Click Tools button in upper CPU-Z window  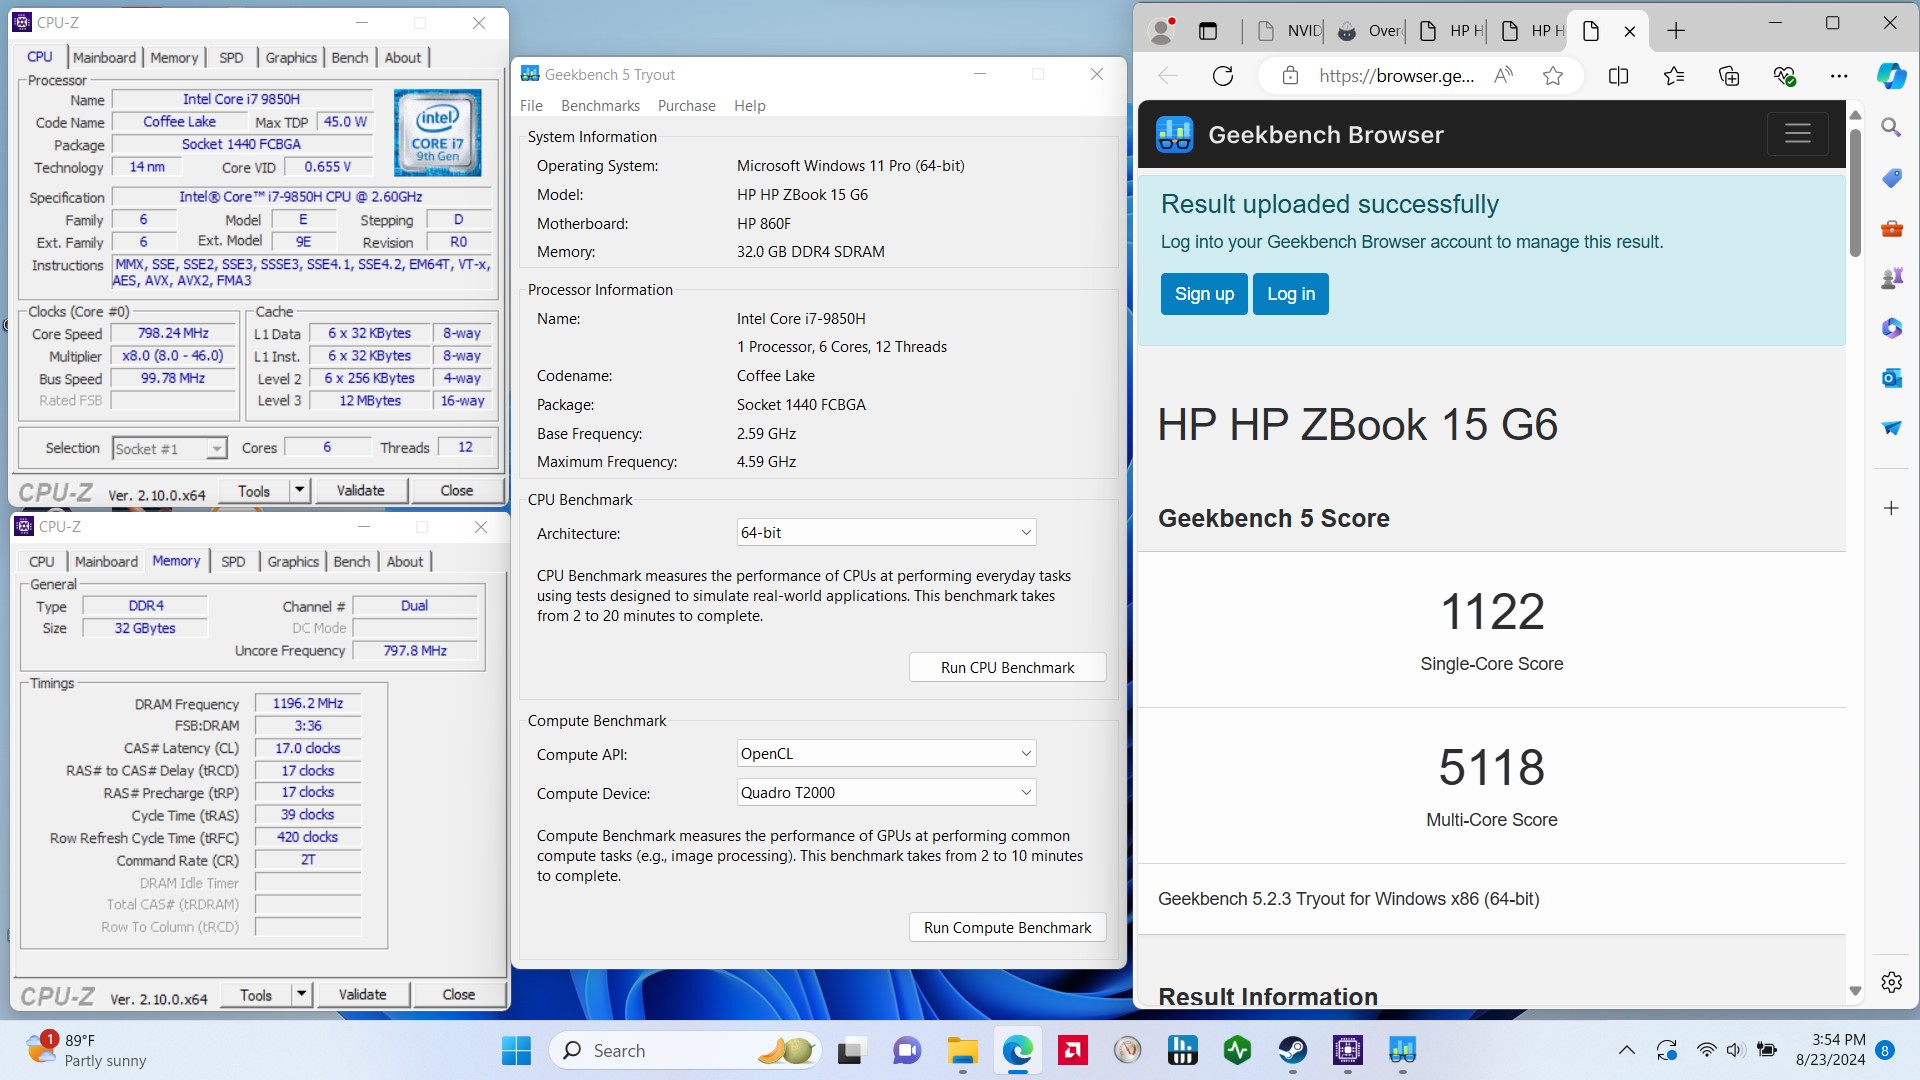point(254,491)
